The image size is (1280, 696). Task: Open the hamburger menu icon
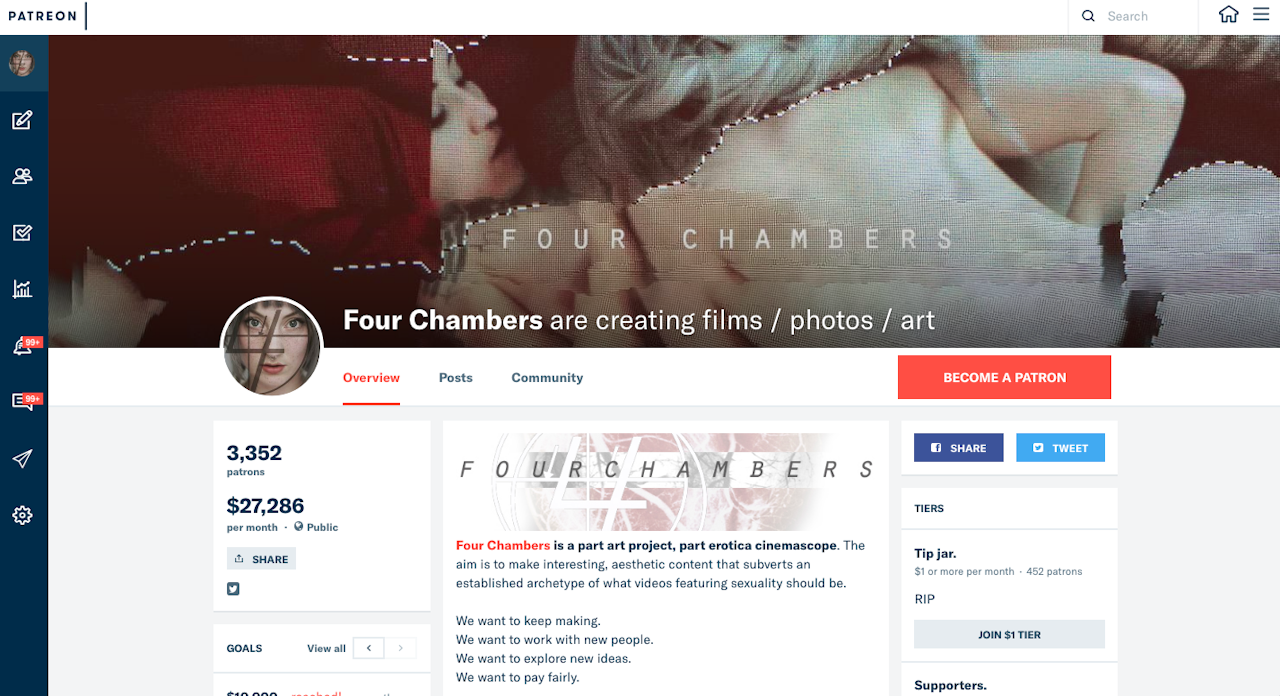tap(1261, 15)
